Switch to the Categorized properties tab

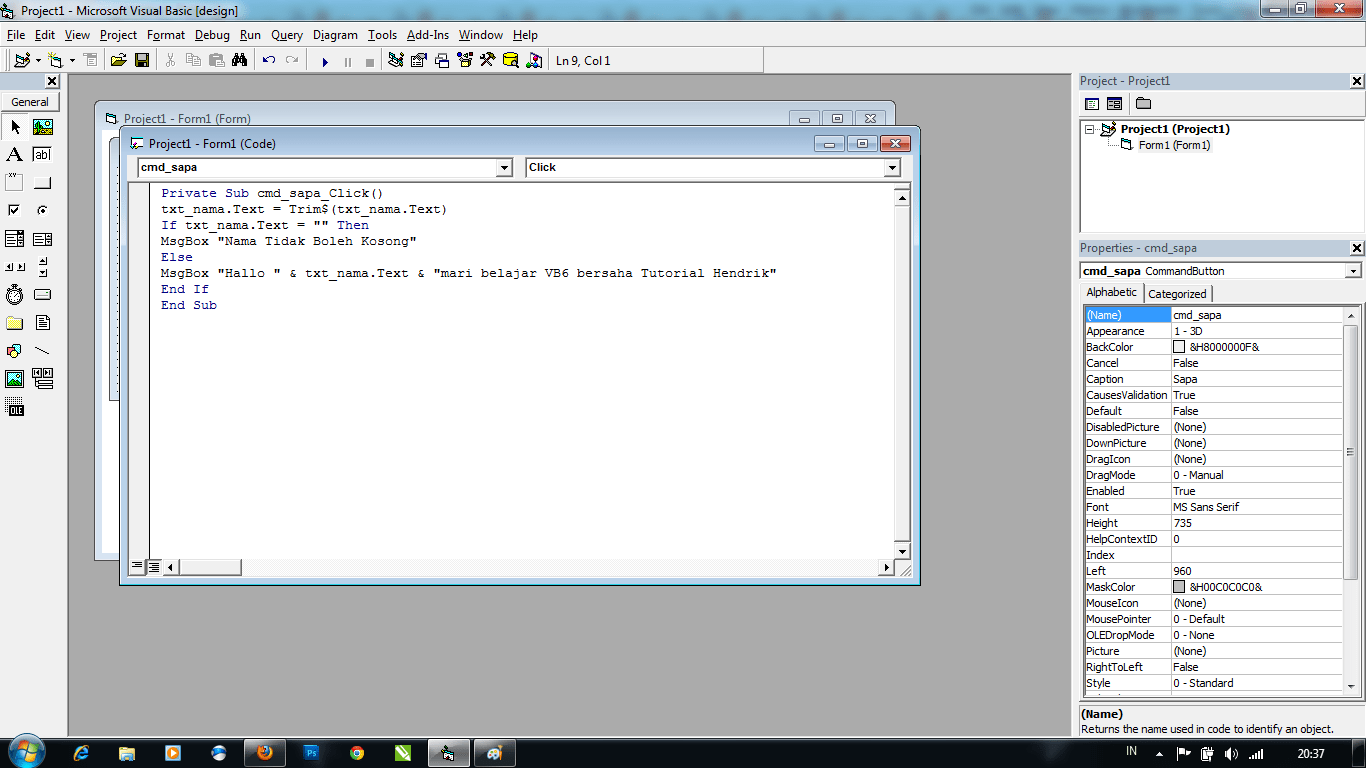1177,294
